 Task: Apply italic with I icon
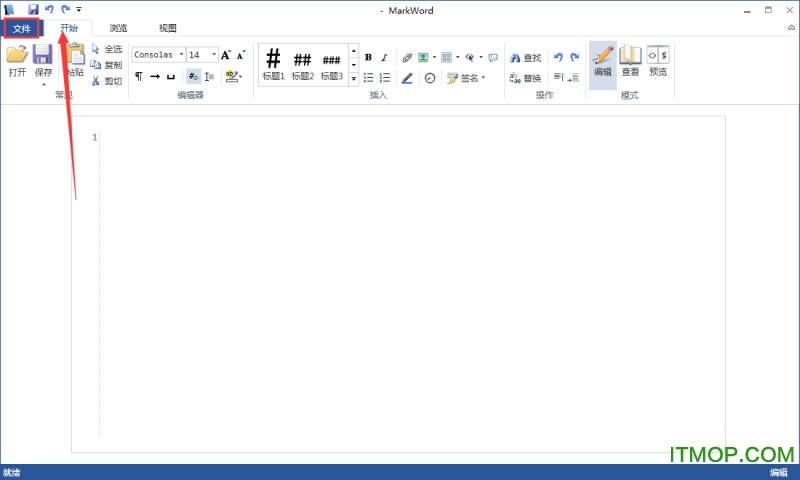[x=384, y=58]
